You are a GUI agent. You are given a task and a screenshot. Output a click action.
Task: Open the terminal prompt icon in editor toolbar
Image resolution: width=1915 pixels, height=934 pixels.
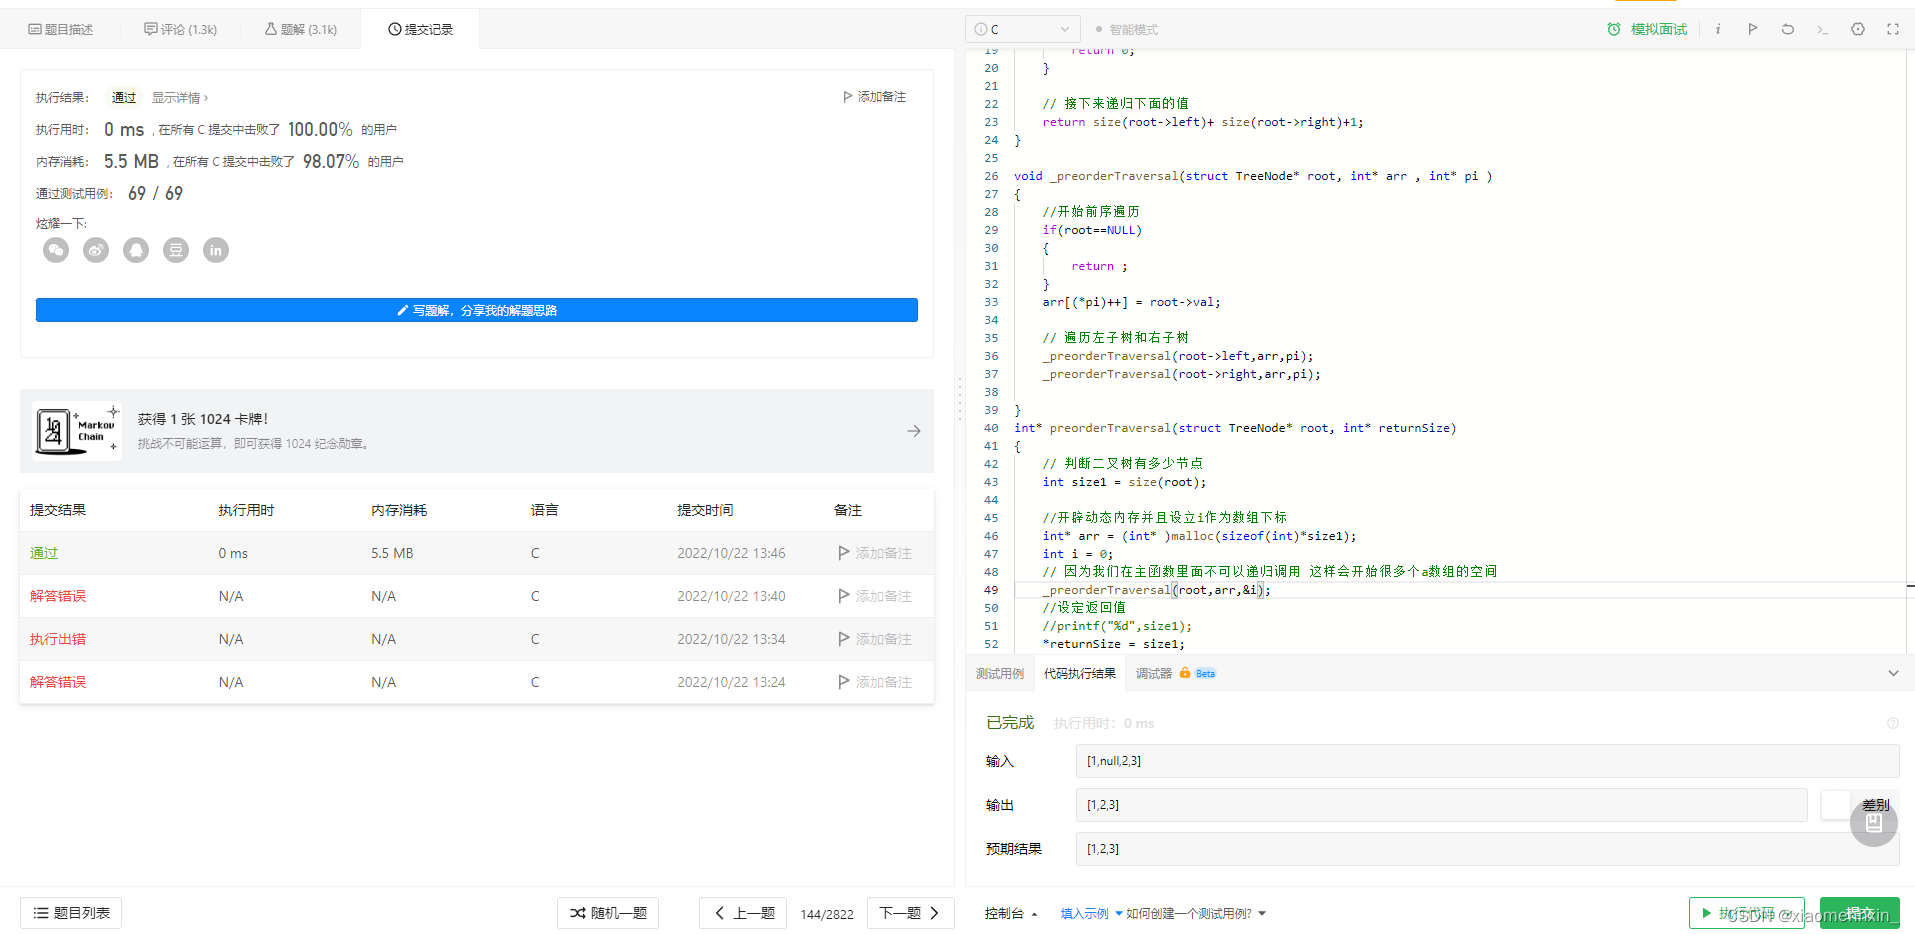click(1823, 29)
